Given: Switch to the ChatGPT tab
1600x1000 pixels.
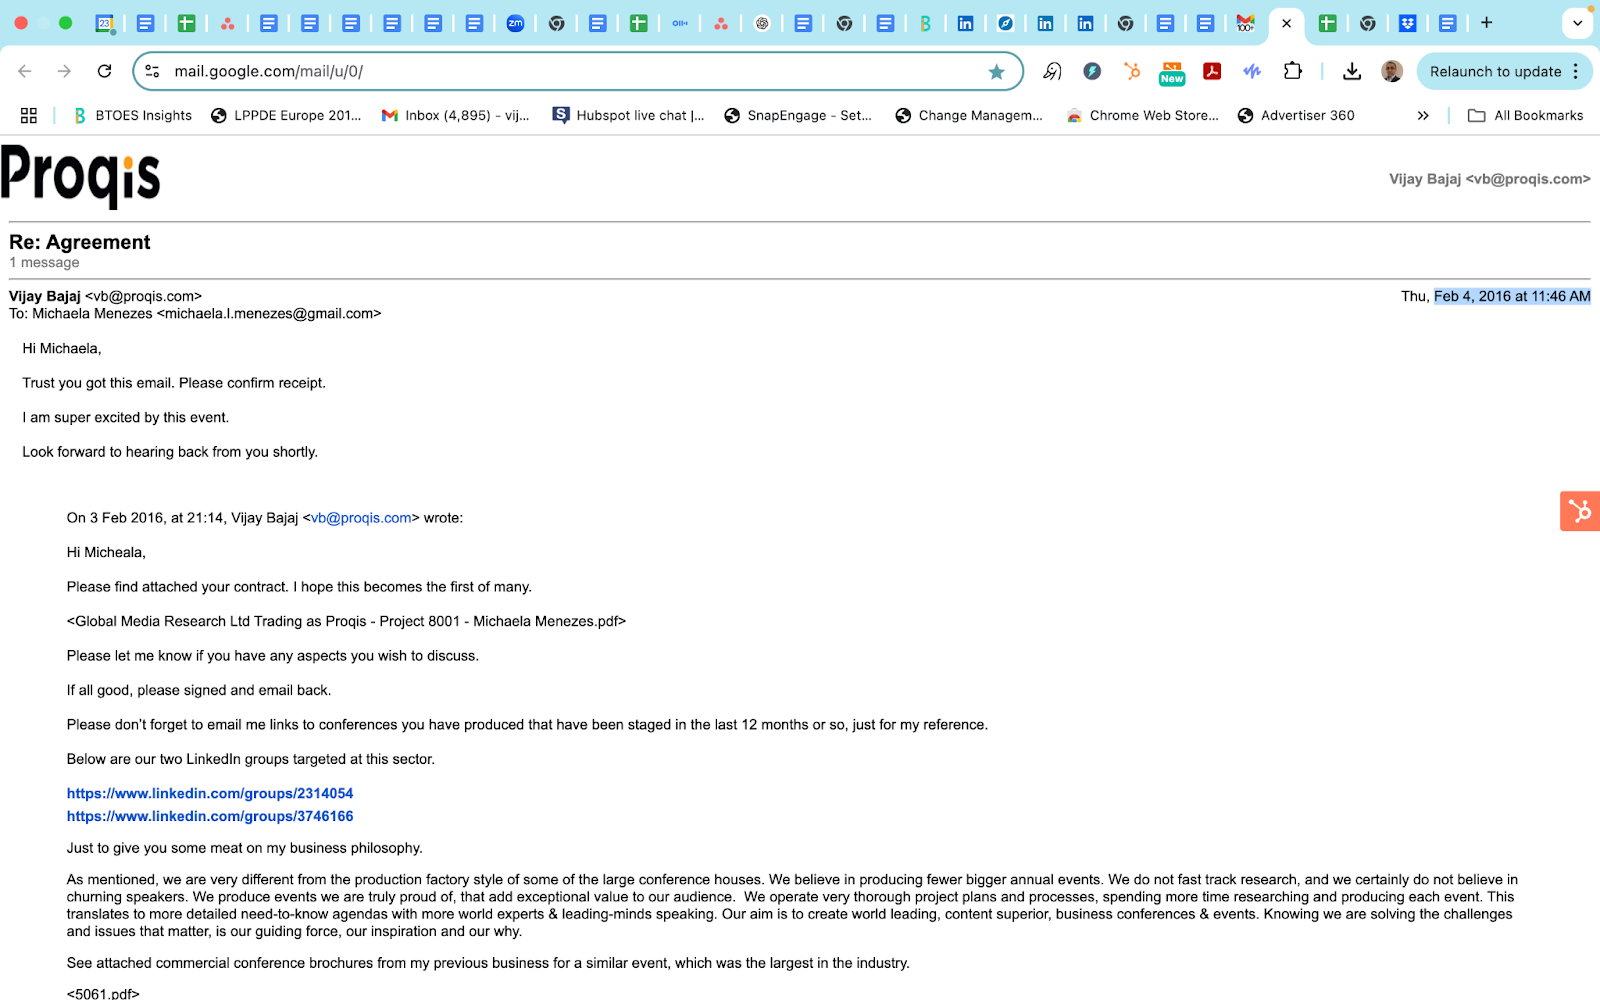Looking at the screenshot, I should [762, 23].
